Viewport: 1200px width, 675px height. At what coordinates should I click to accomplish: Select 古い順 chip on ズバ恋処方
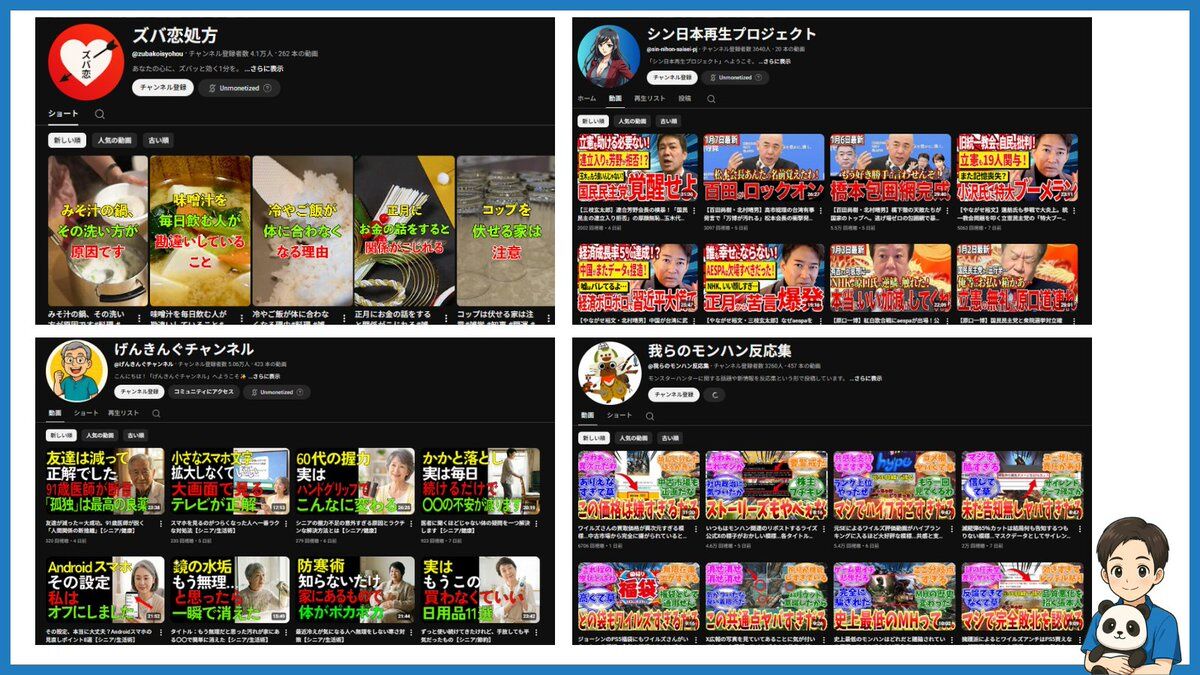coord(157,140)
